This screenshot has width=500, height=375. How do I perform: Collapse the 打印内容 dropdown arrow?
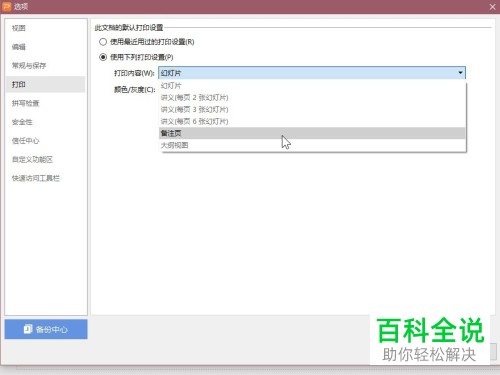(460, 73)
